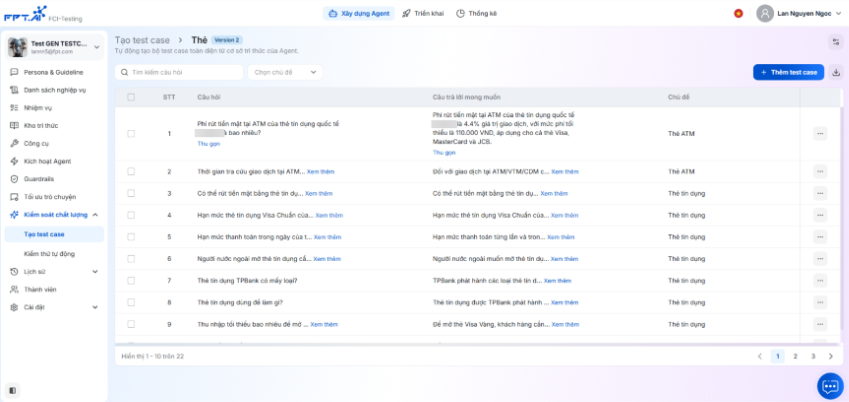Open three-dot actions menu for row 2
The image size is (849, 402).
click(820, 172)
